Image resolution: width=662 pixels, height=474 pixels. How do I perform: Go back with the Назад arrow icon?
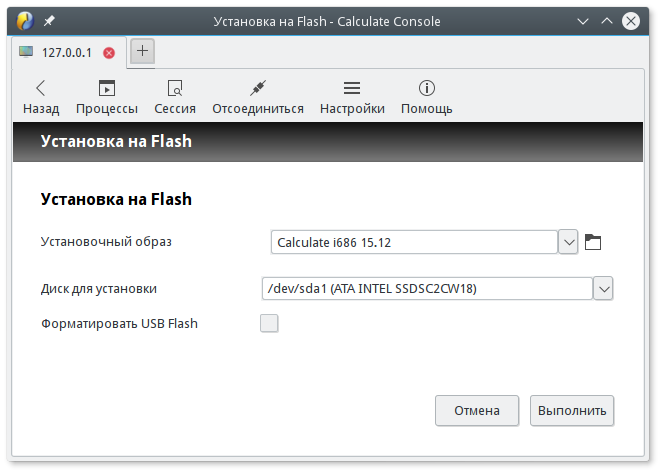tap(41, 88)
